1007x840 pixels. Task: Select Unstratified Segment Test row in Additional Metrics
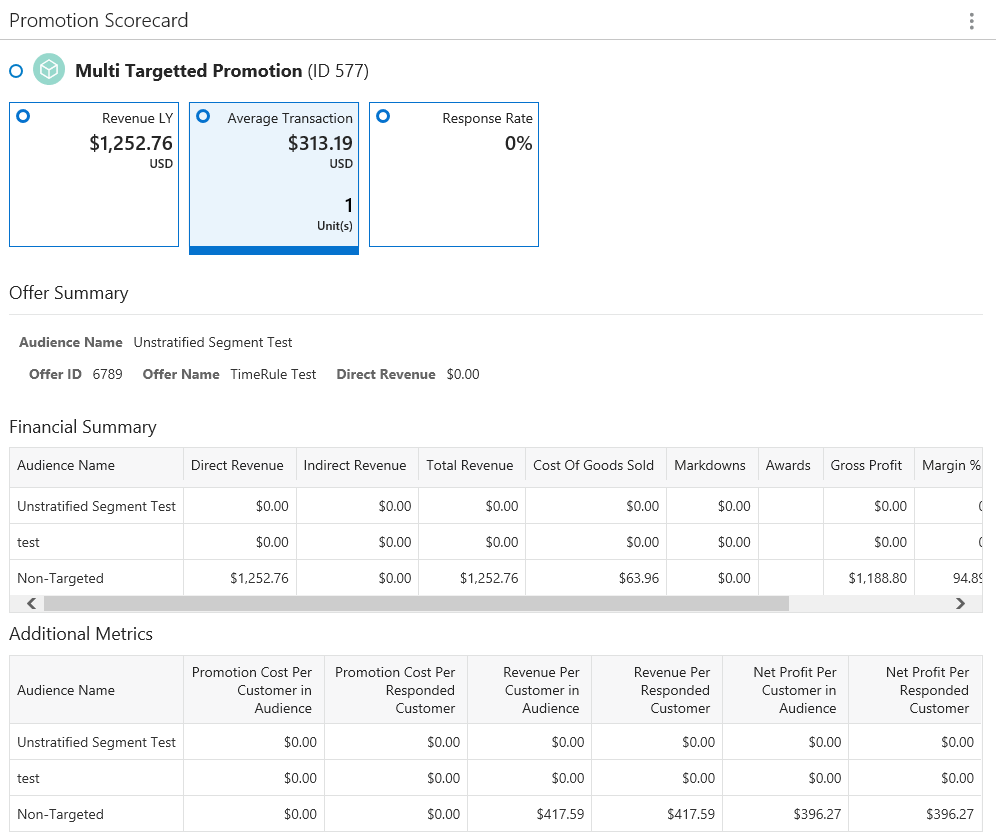click(496, 742)
